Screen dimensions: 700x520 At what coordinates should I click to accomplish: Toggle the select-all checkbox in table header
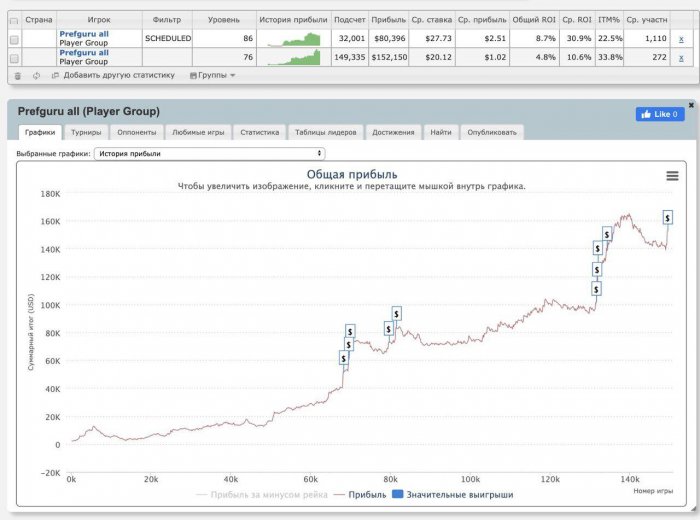(x=14, y=21)
